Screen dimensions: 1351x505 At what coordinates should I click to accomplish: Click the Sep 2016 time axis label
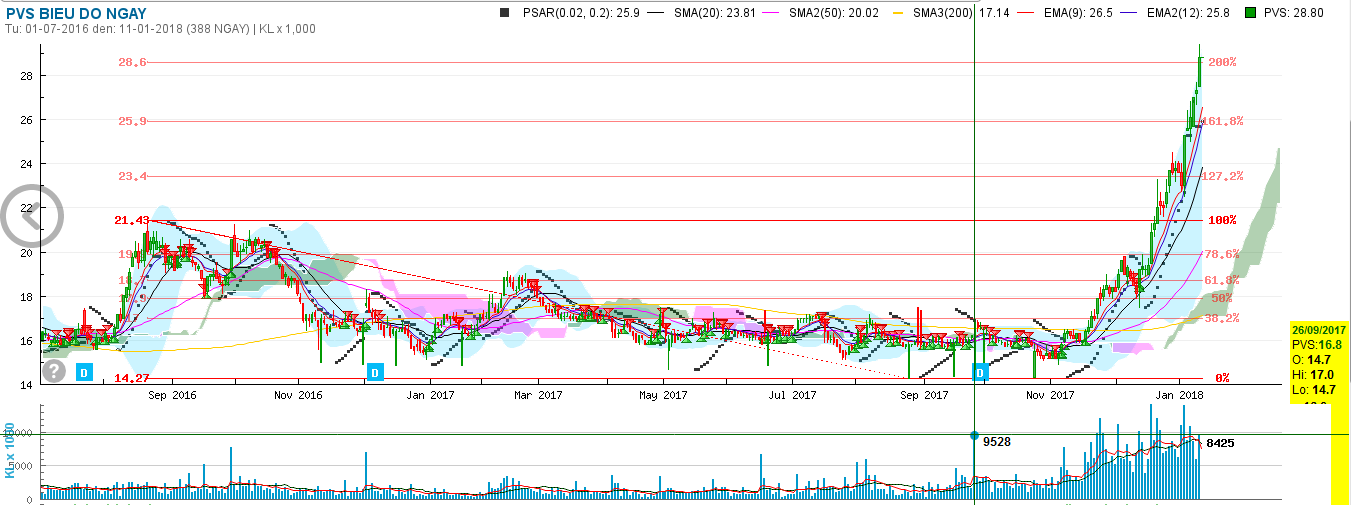click(171, 395)
